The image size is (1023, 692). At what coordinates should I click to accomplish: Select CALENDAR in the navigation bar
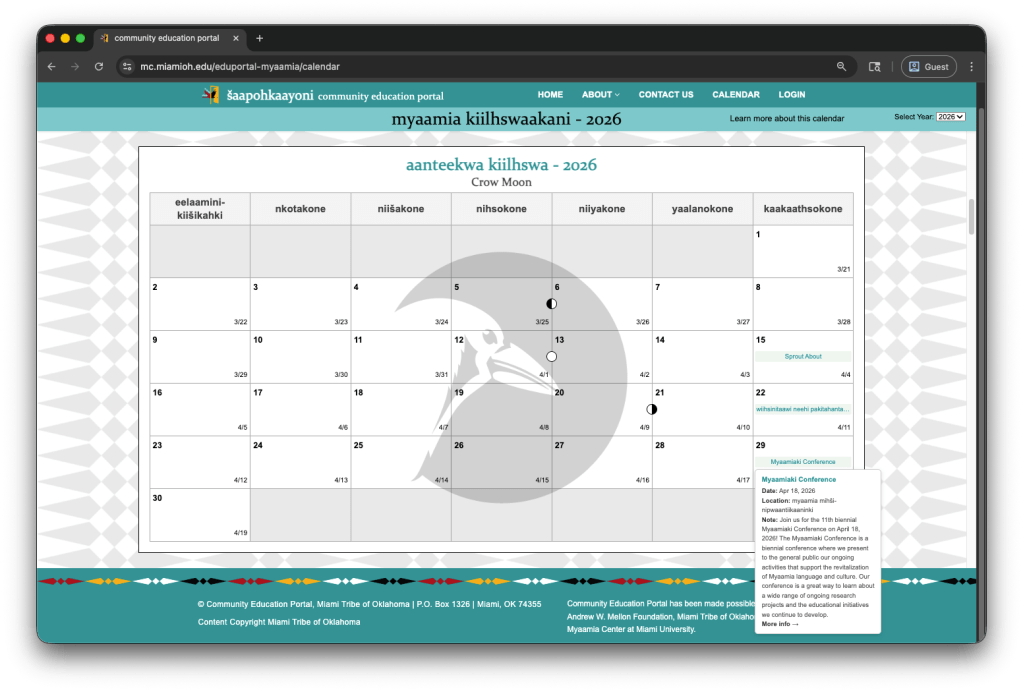click(736, 94)
